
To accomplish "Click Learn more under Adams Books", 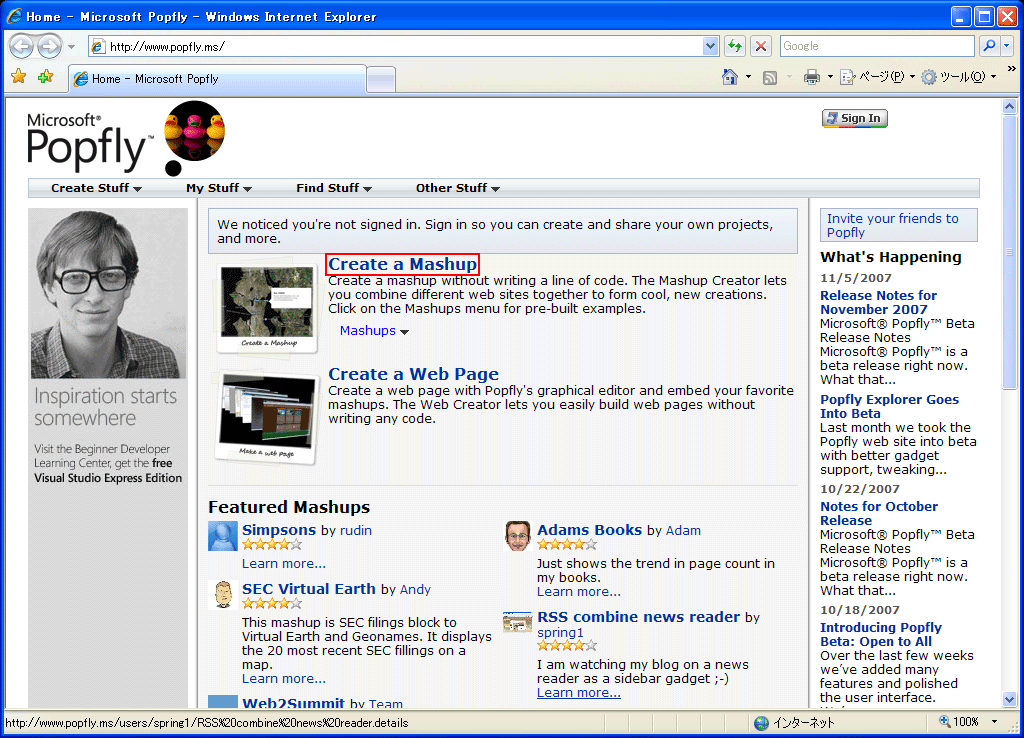I will [579, 592].
